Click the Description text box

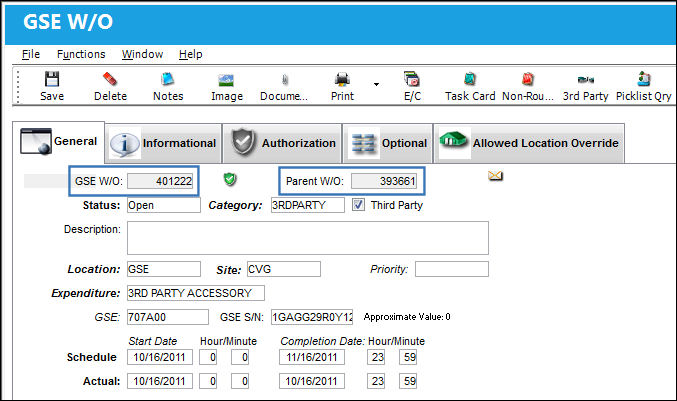click(x=308, y=238)
